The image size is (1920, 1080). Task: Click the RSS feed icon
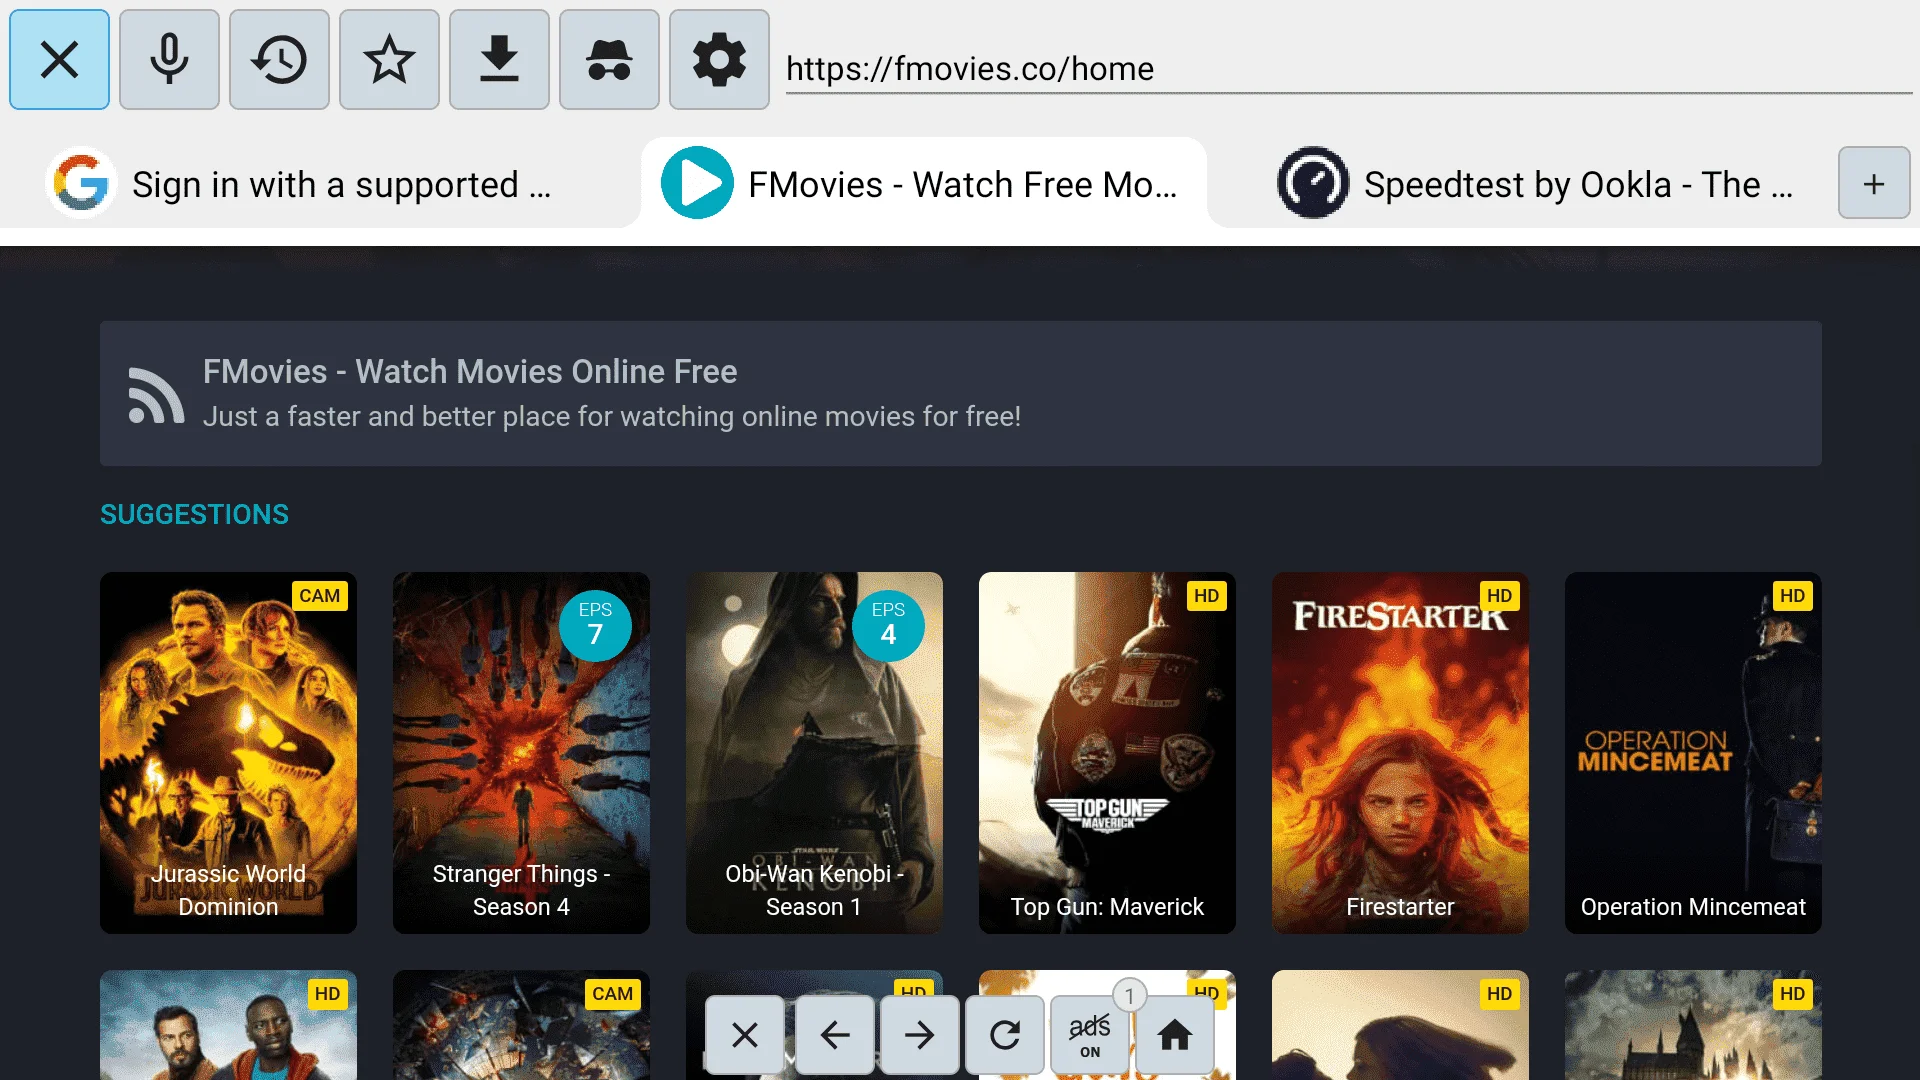click(156, 395)
